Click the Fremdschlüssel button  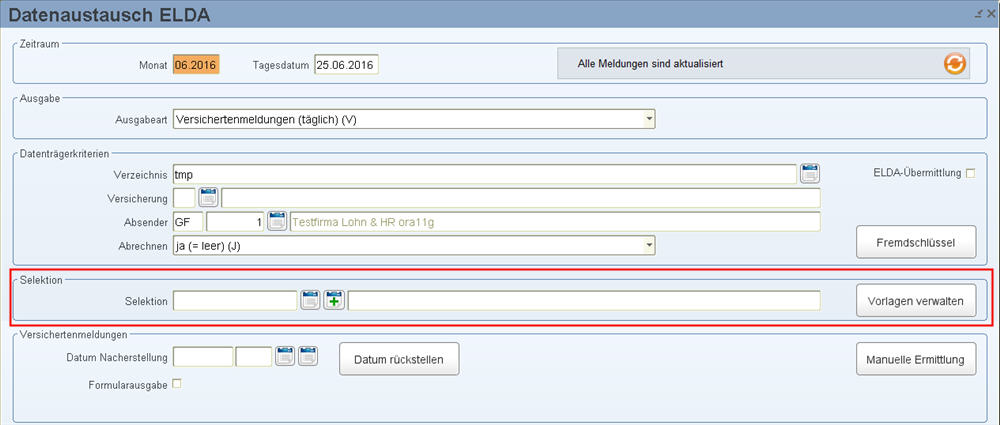pyautogui.click(x=916, y=242)
